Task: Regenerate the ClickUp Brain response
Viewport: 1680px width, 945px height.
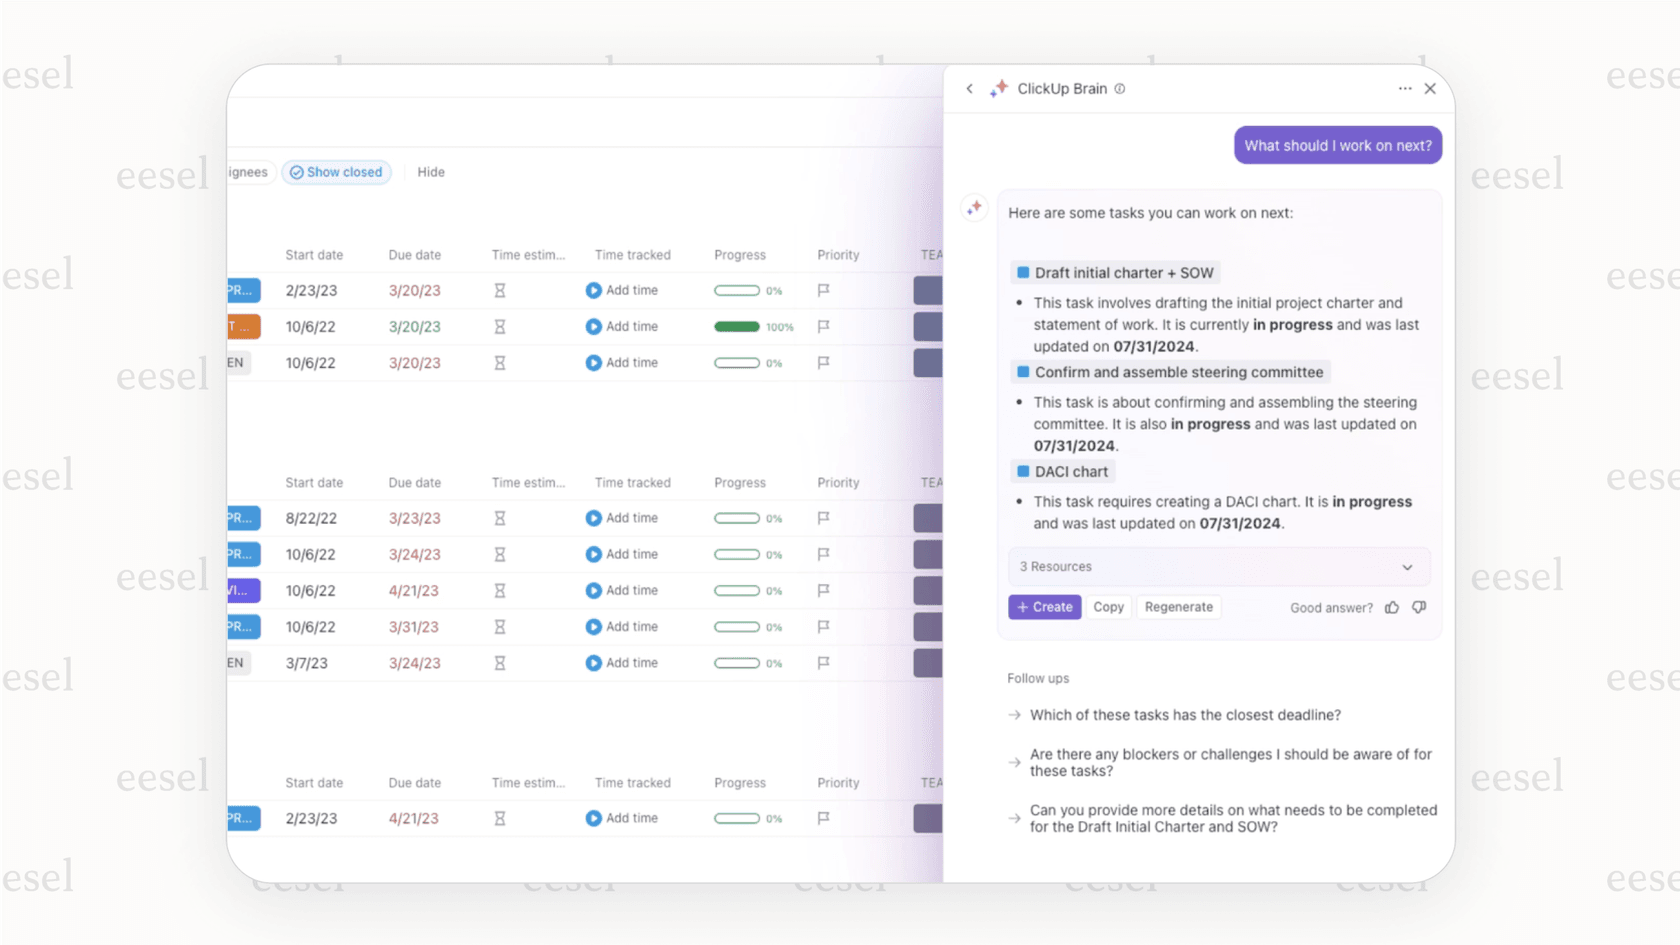Action: 1178,607
